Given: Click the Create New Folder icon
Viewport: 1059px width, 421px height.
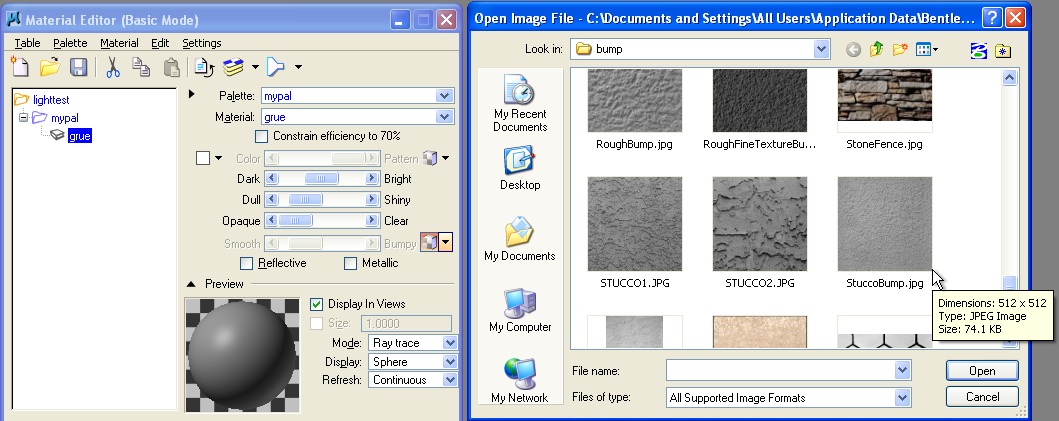Looking at the screenshot, I should coord(900,48).
